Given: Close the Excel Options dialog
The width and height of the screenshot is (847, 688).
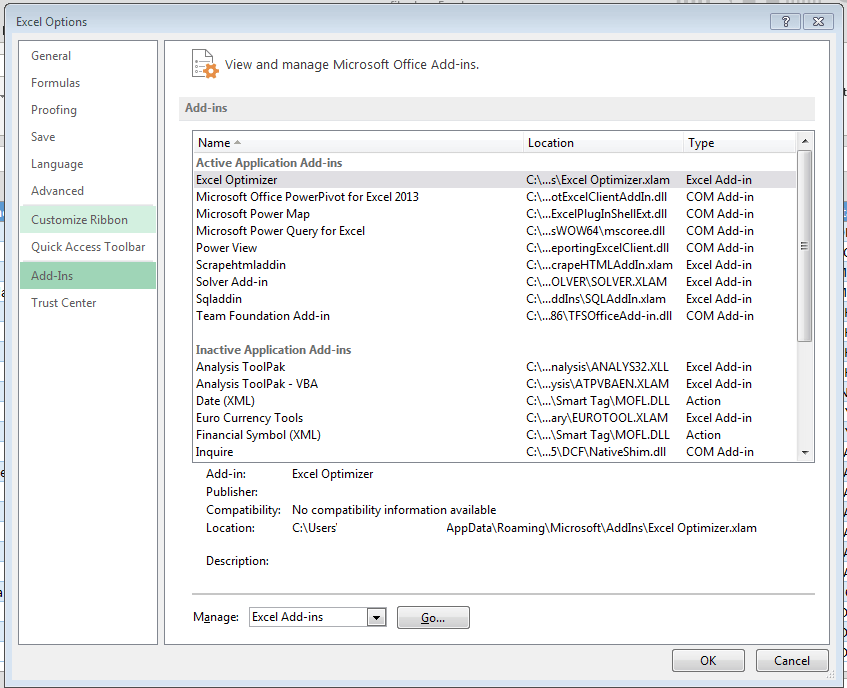Looking at the screenshot, I should click(818, 22).
